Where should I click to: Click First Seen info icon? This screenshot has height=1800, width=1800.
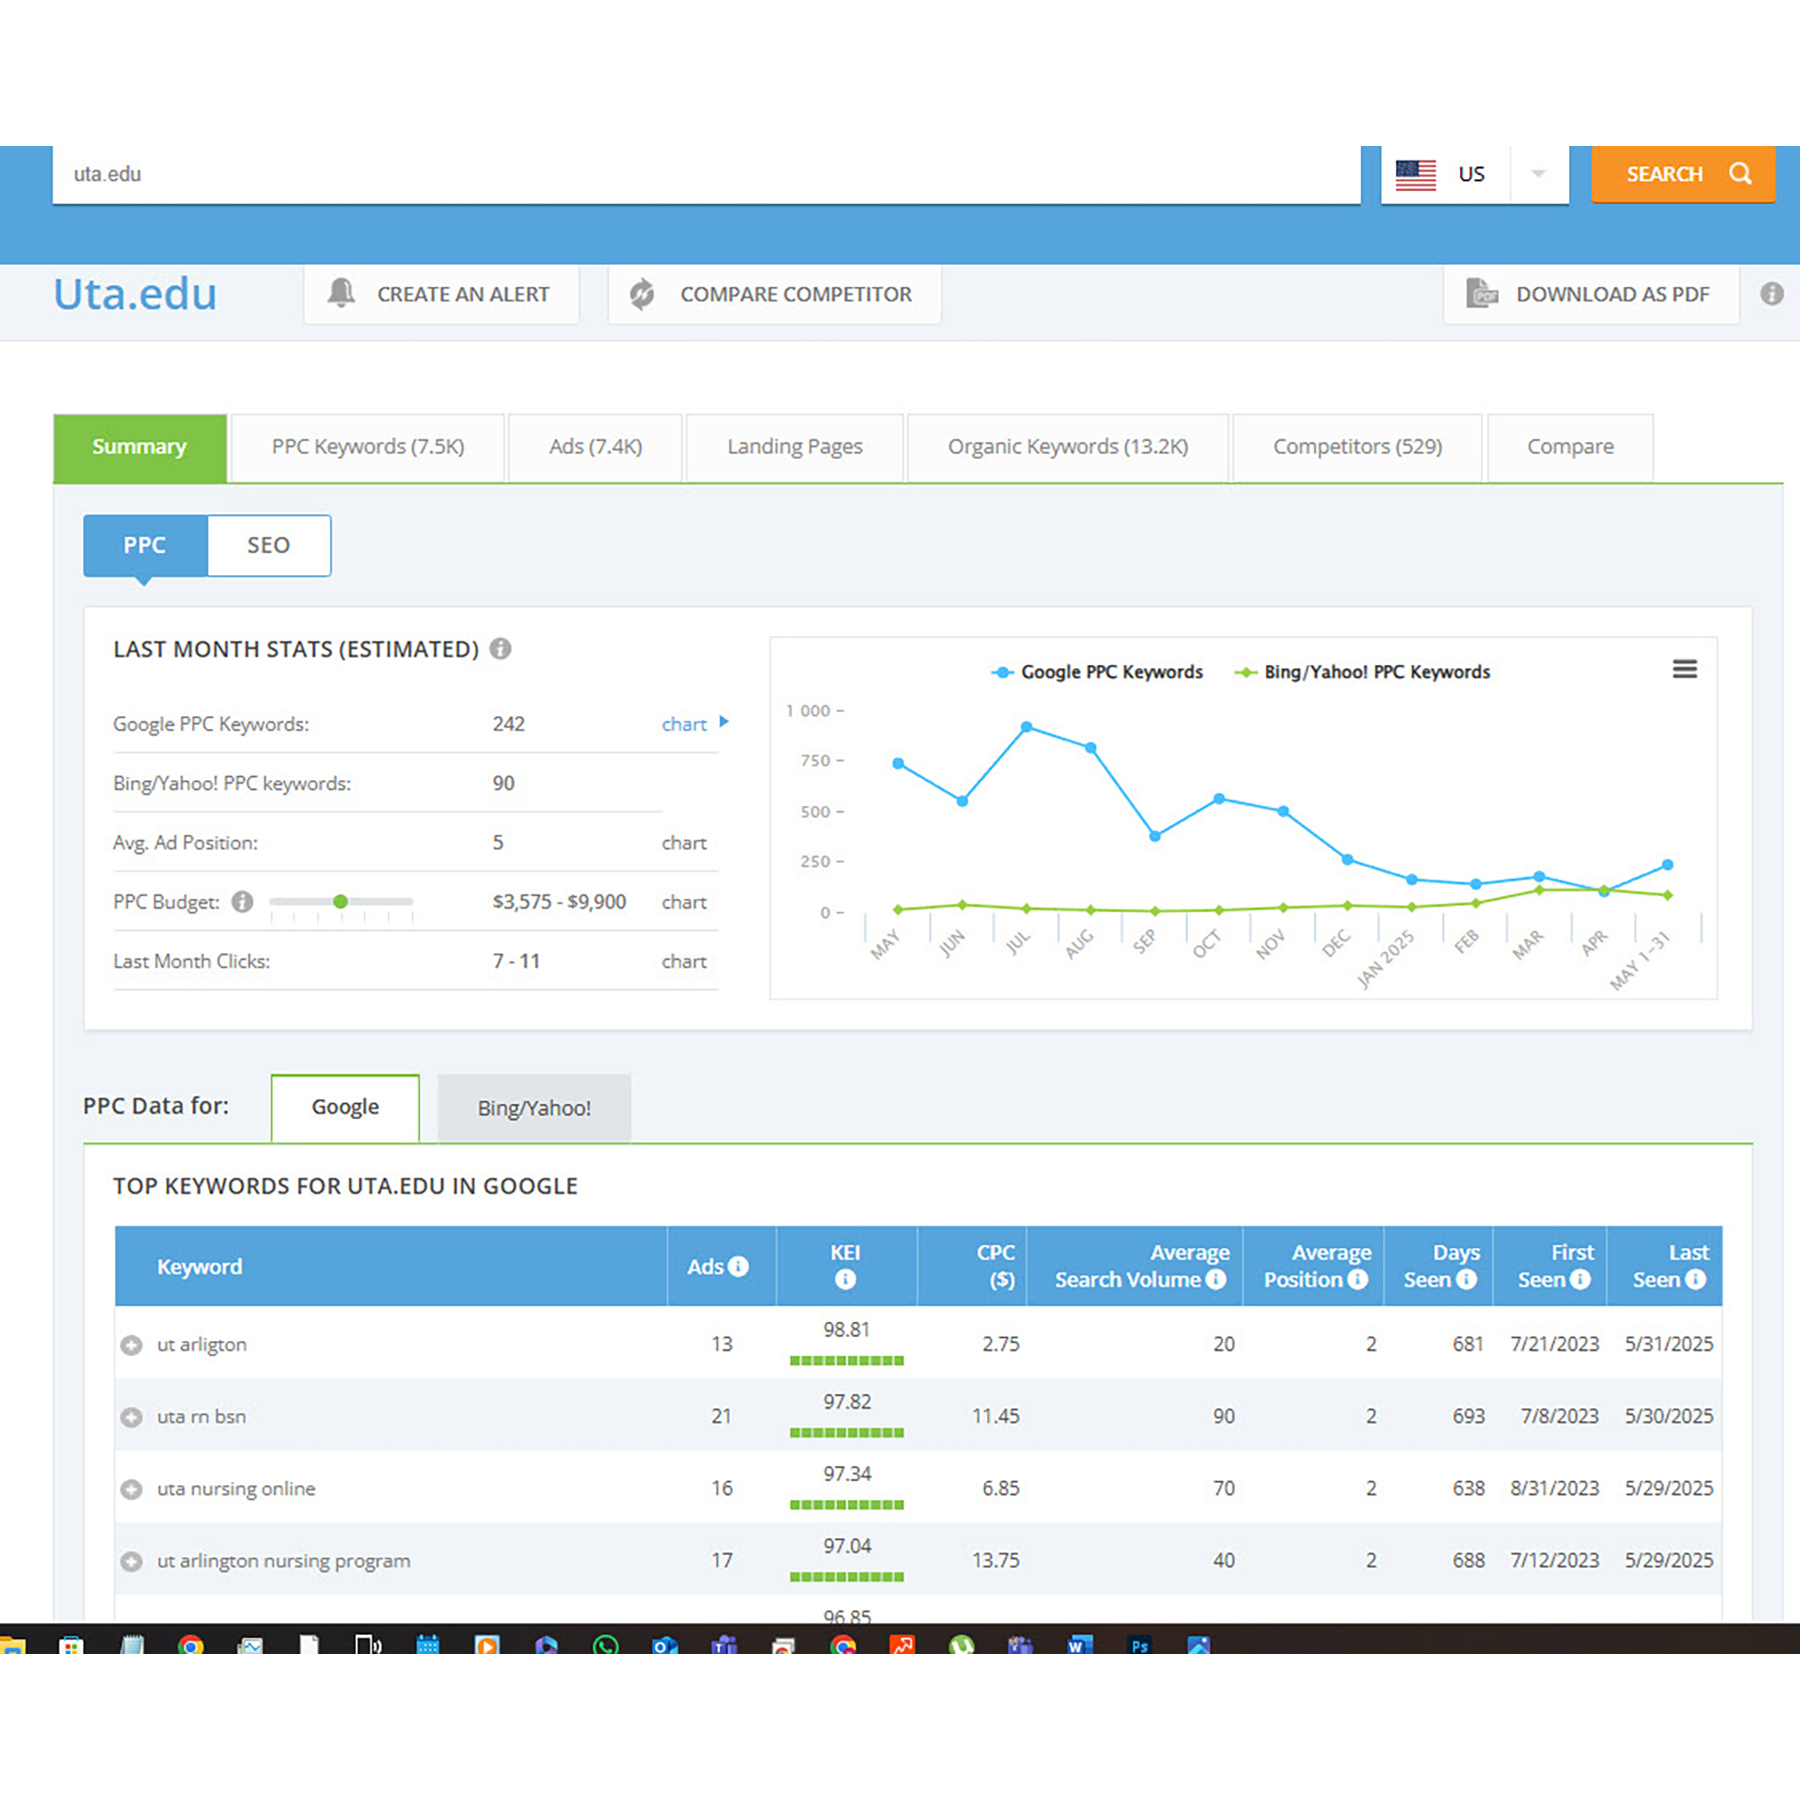point(1579,1279)
